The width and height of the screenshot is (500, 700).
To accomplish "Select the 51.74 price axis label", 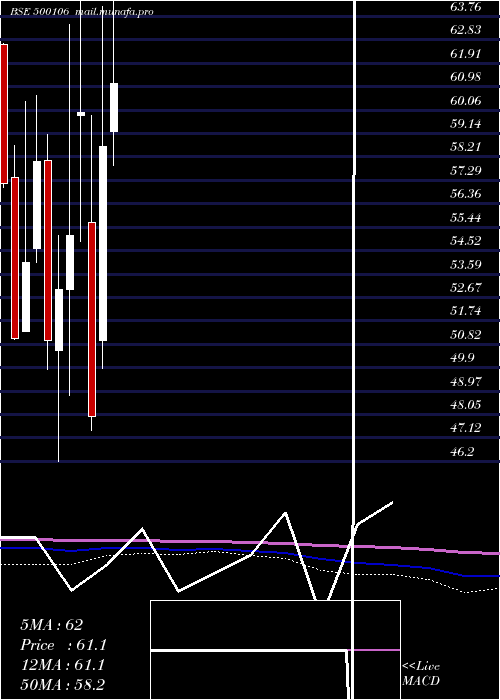I will (466, 311).
